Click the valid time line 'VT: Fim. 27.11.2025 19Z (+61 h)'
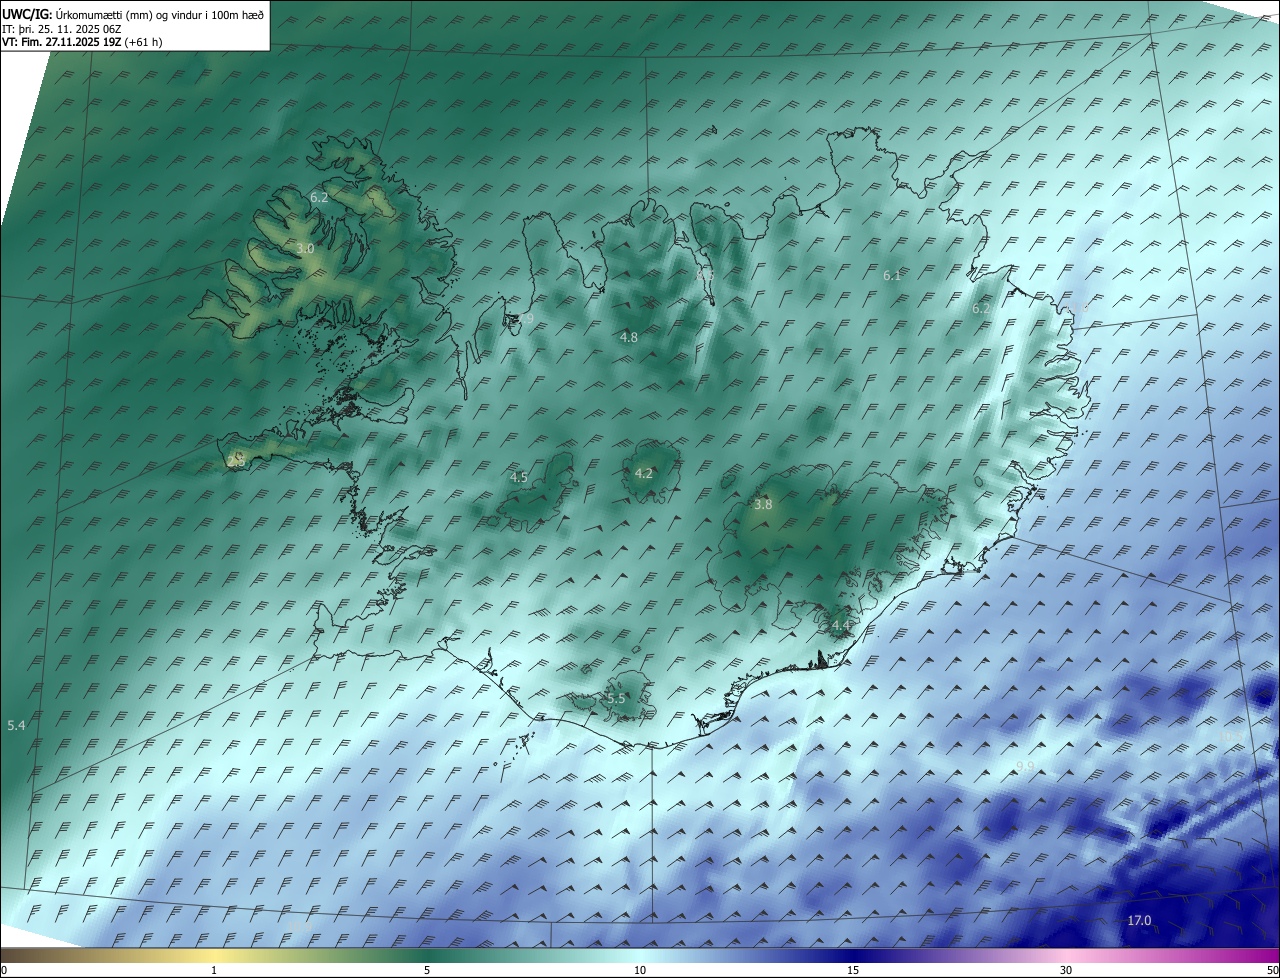Viewport: 1280px width, 978px height. tap(82, 42)
